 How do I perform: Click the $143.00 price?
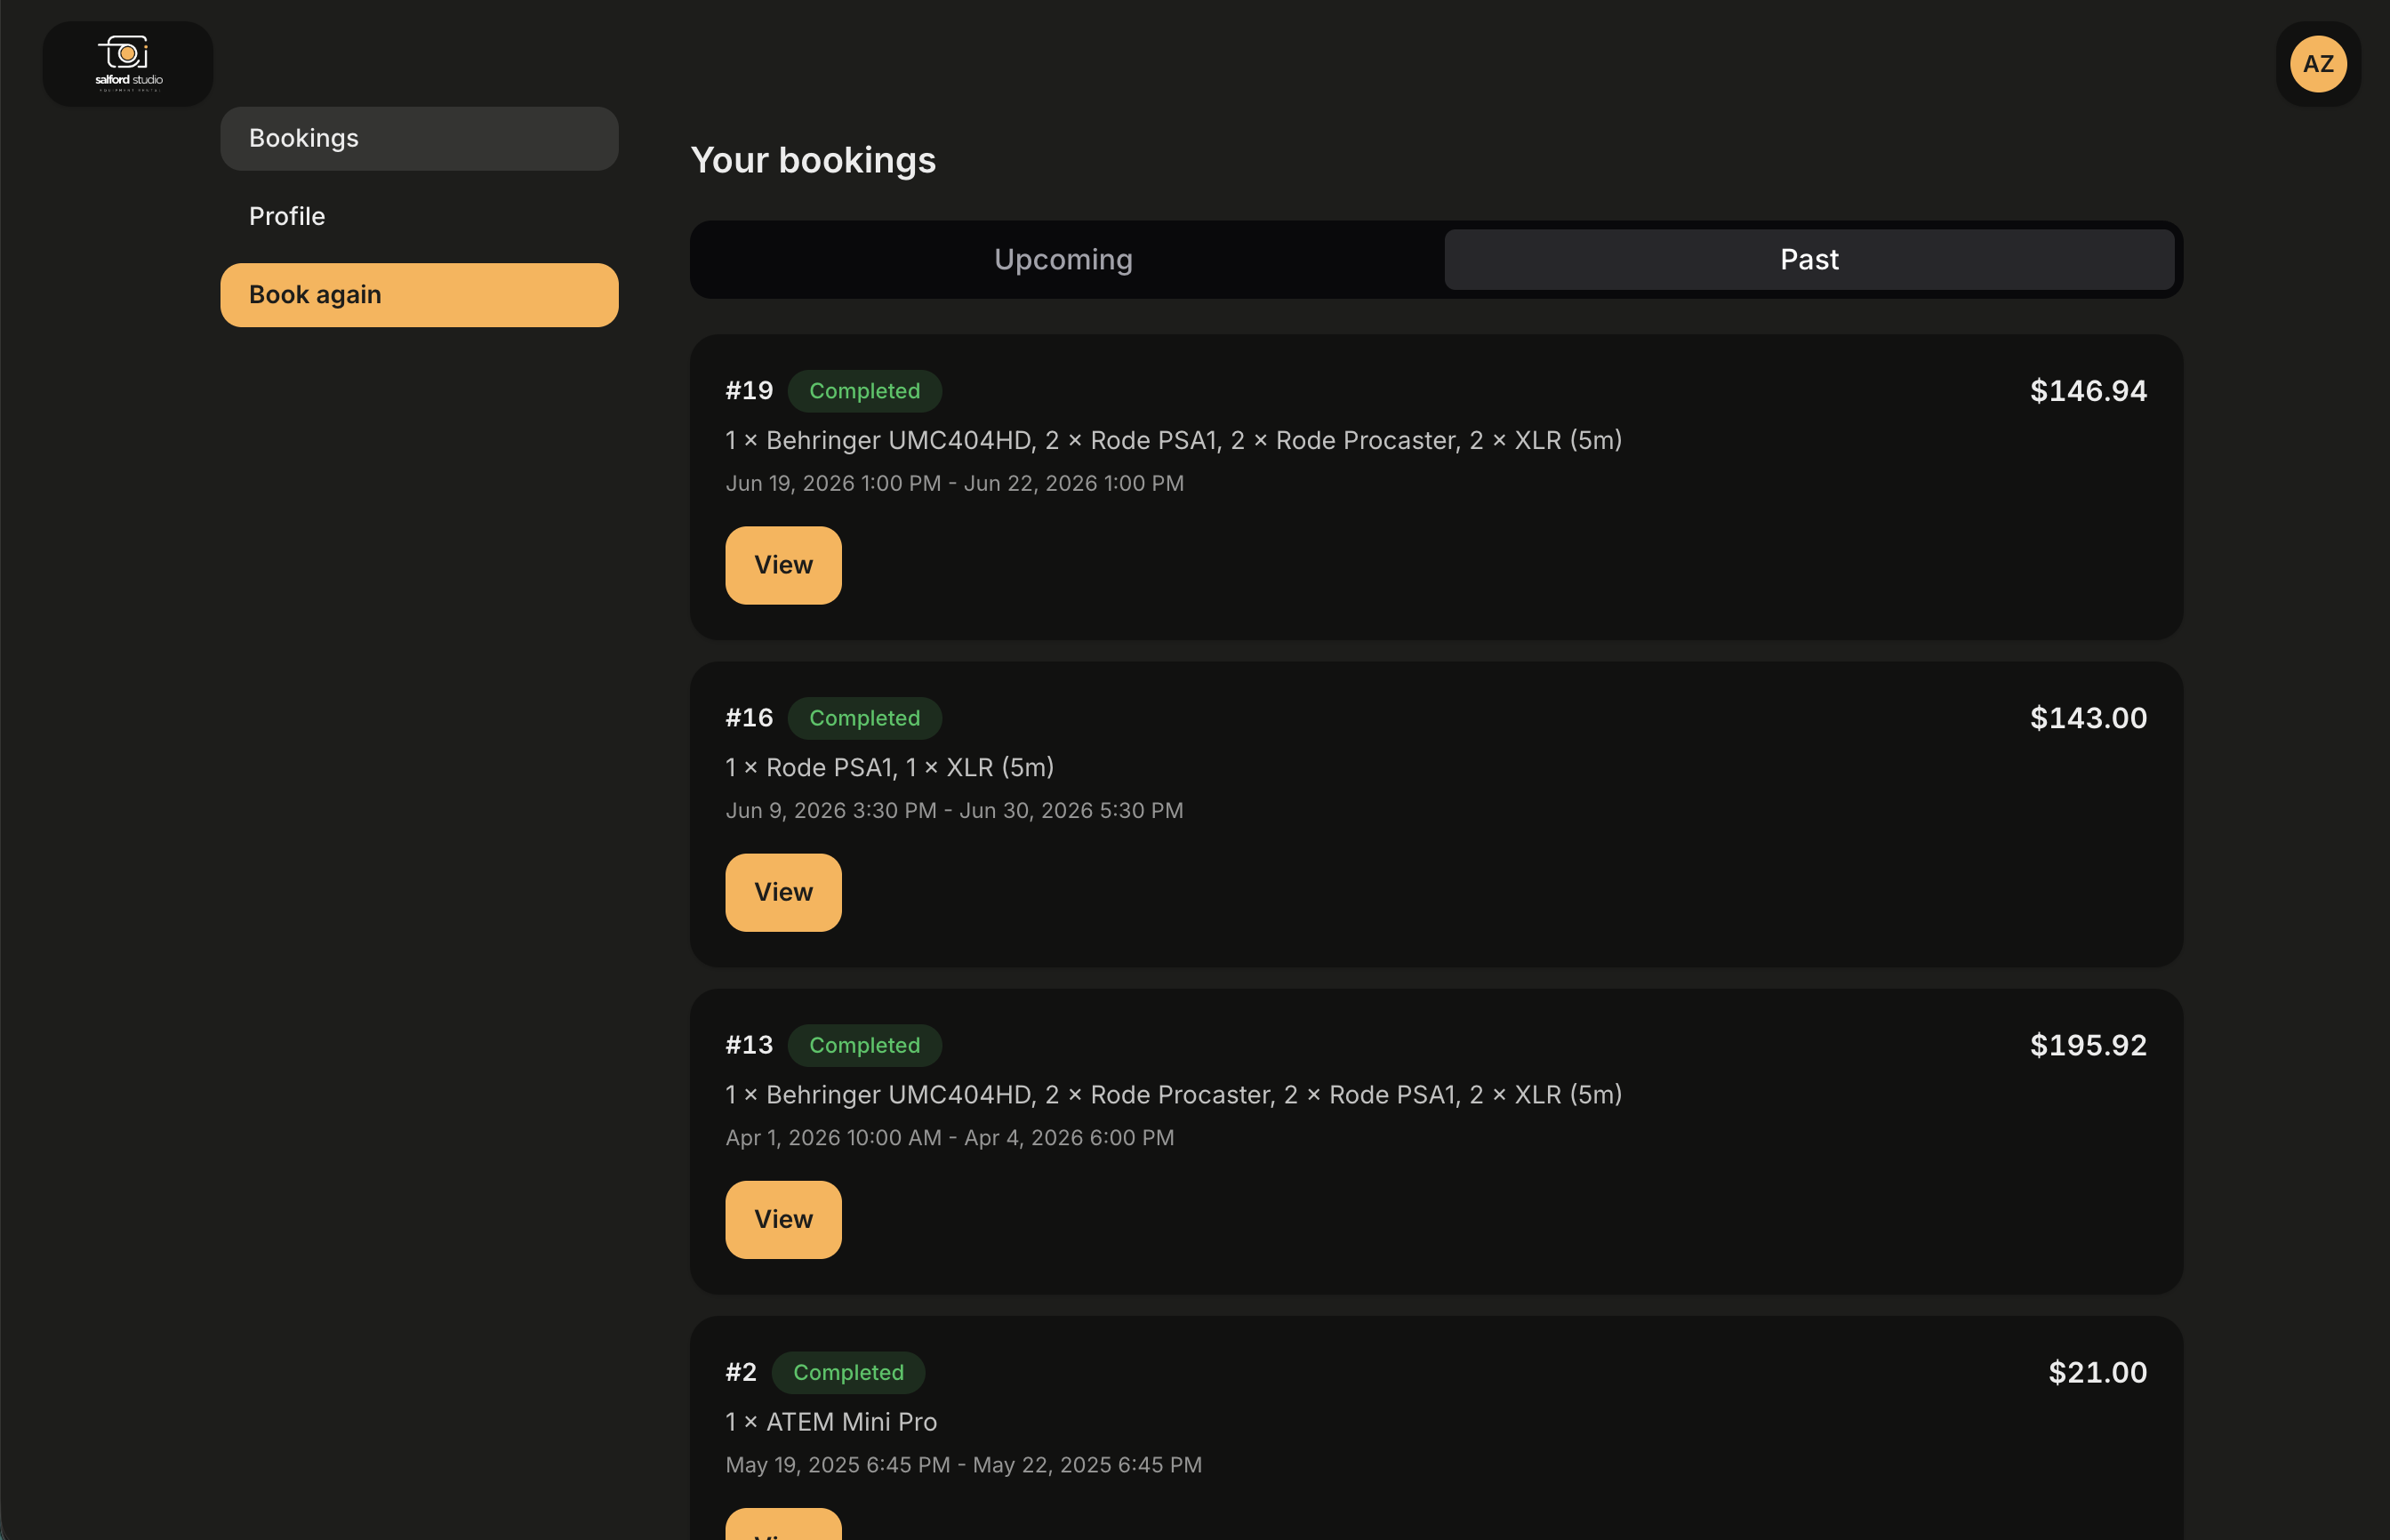tap(2088, 718)
